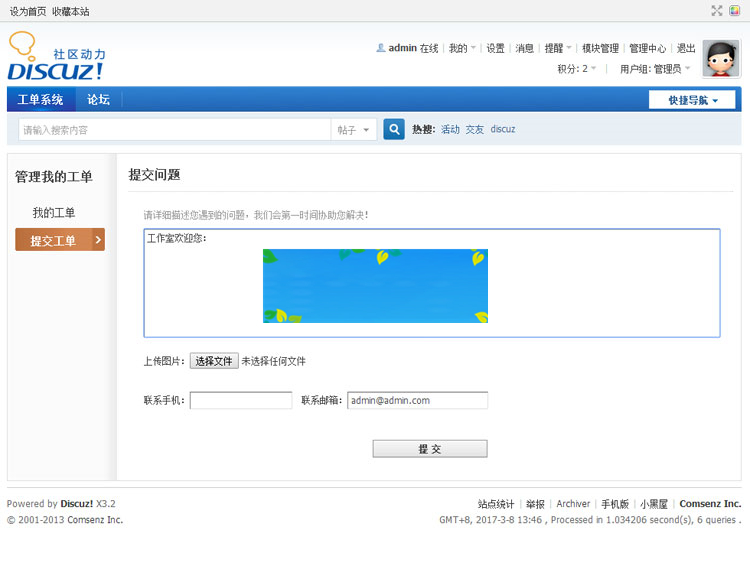Open the colorful style switcher icon
Image resolution: width=750 pixels, height=566 pixels.
point(734,11)
